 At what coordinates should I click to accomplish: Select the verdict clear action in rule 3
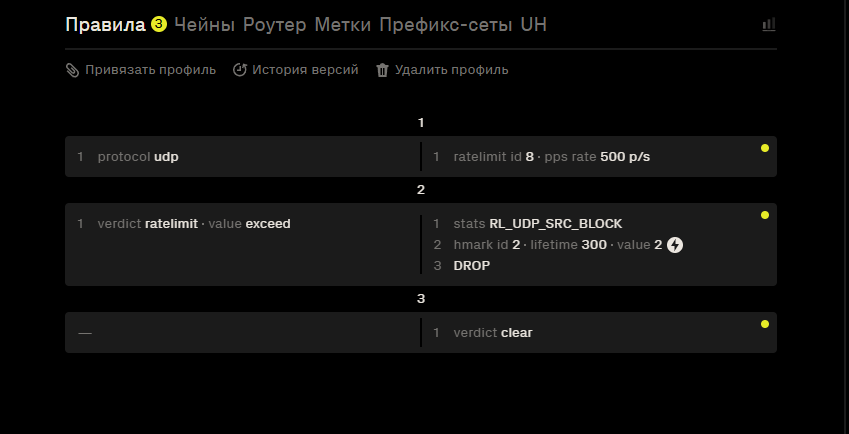click(493, 333)
